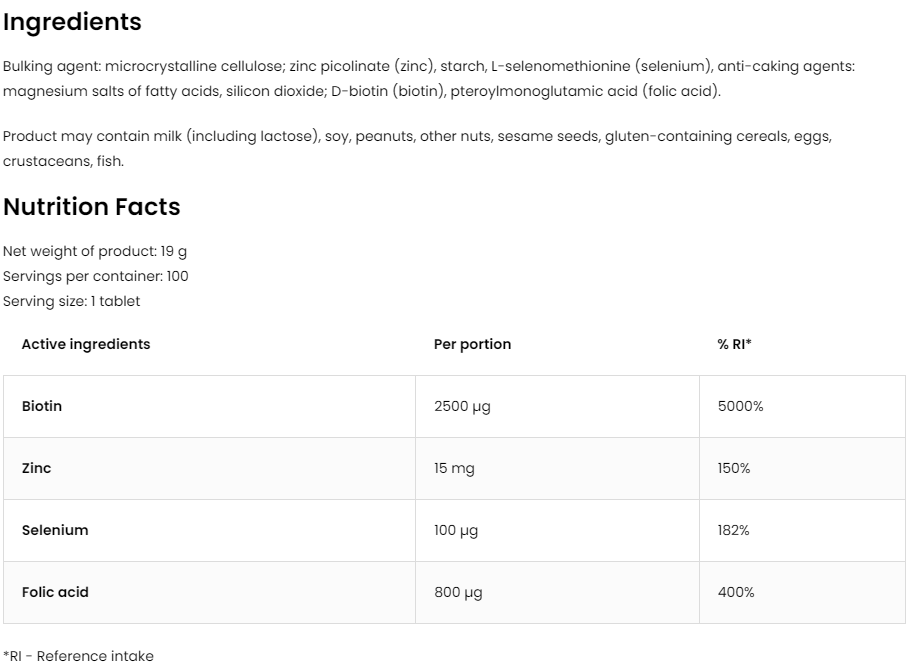Select the 800 µg folic acid value
911x667 pixels.
(x=458, y=592)
